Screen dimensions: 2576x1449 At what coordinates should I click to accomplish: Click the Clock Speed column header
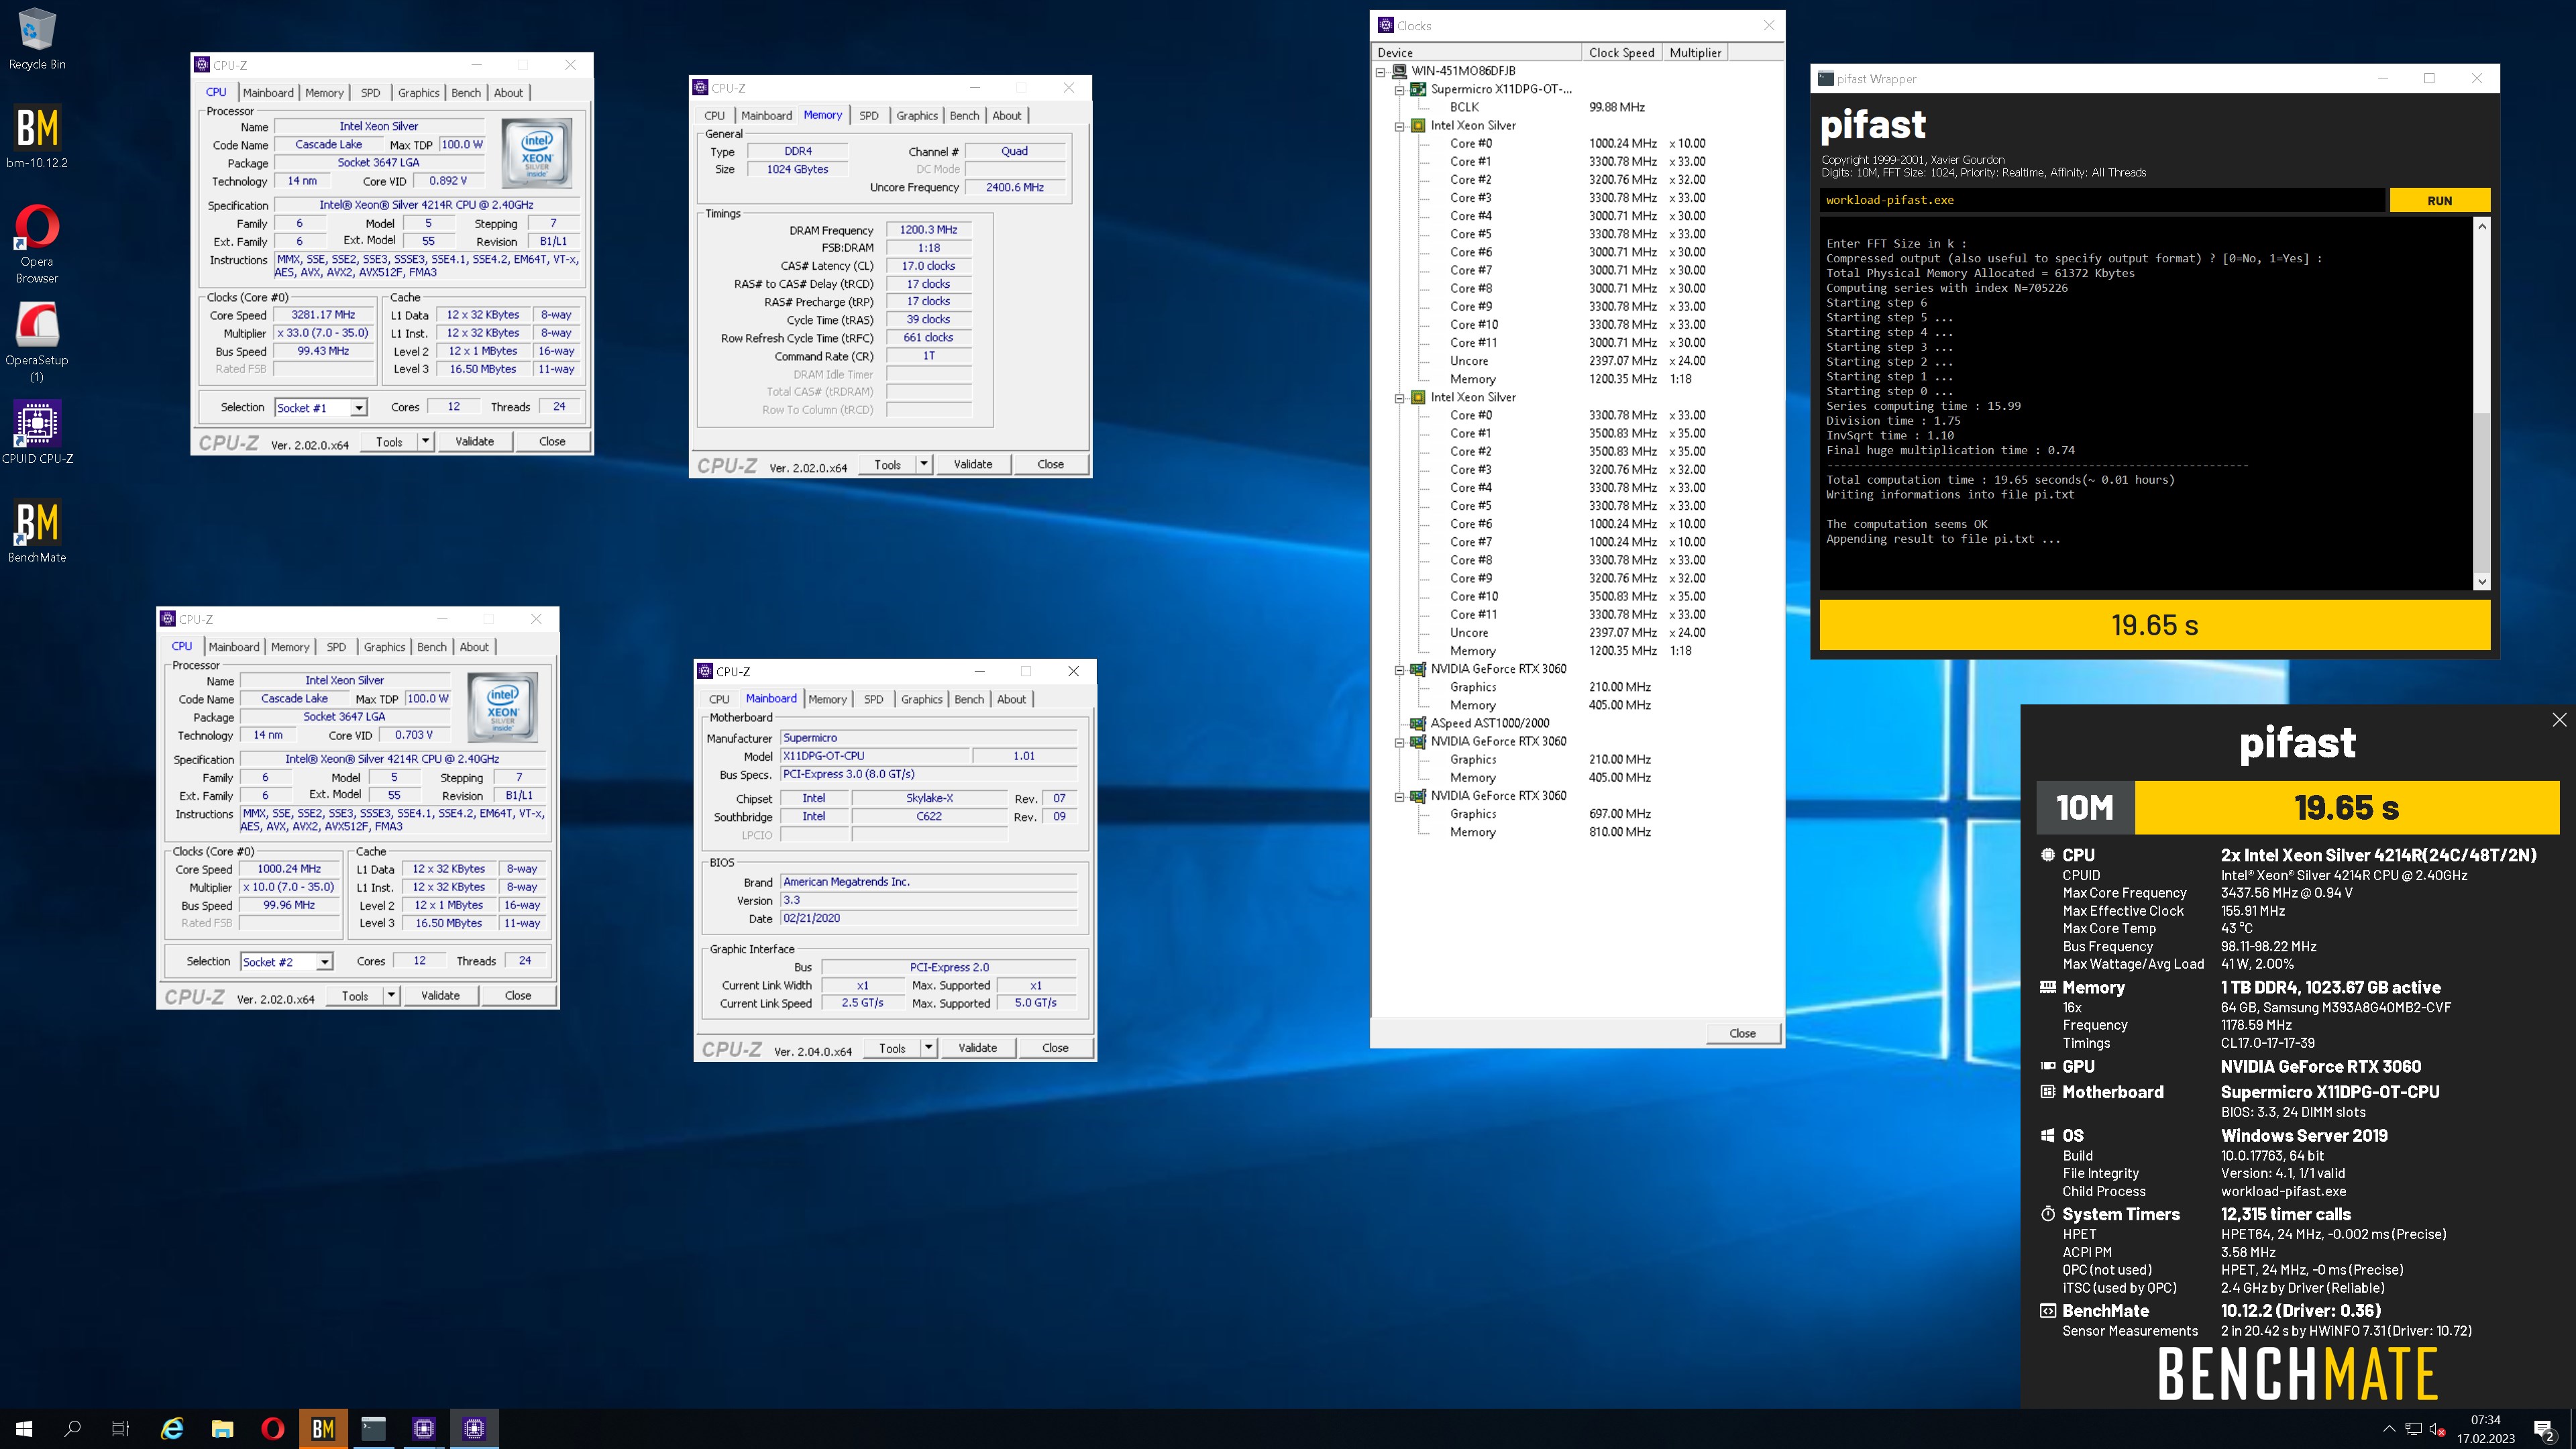[x=1622, y=52]
